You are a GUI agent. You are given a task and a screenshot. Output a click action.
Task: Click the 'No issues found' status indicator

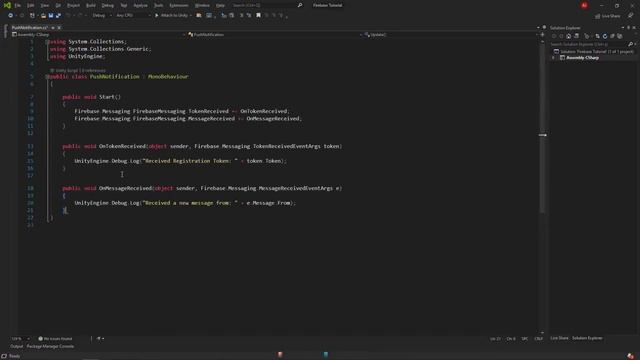55,339
